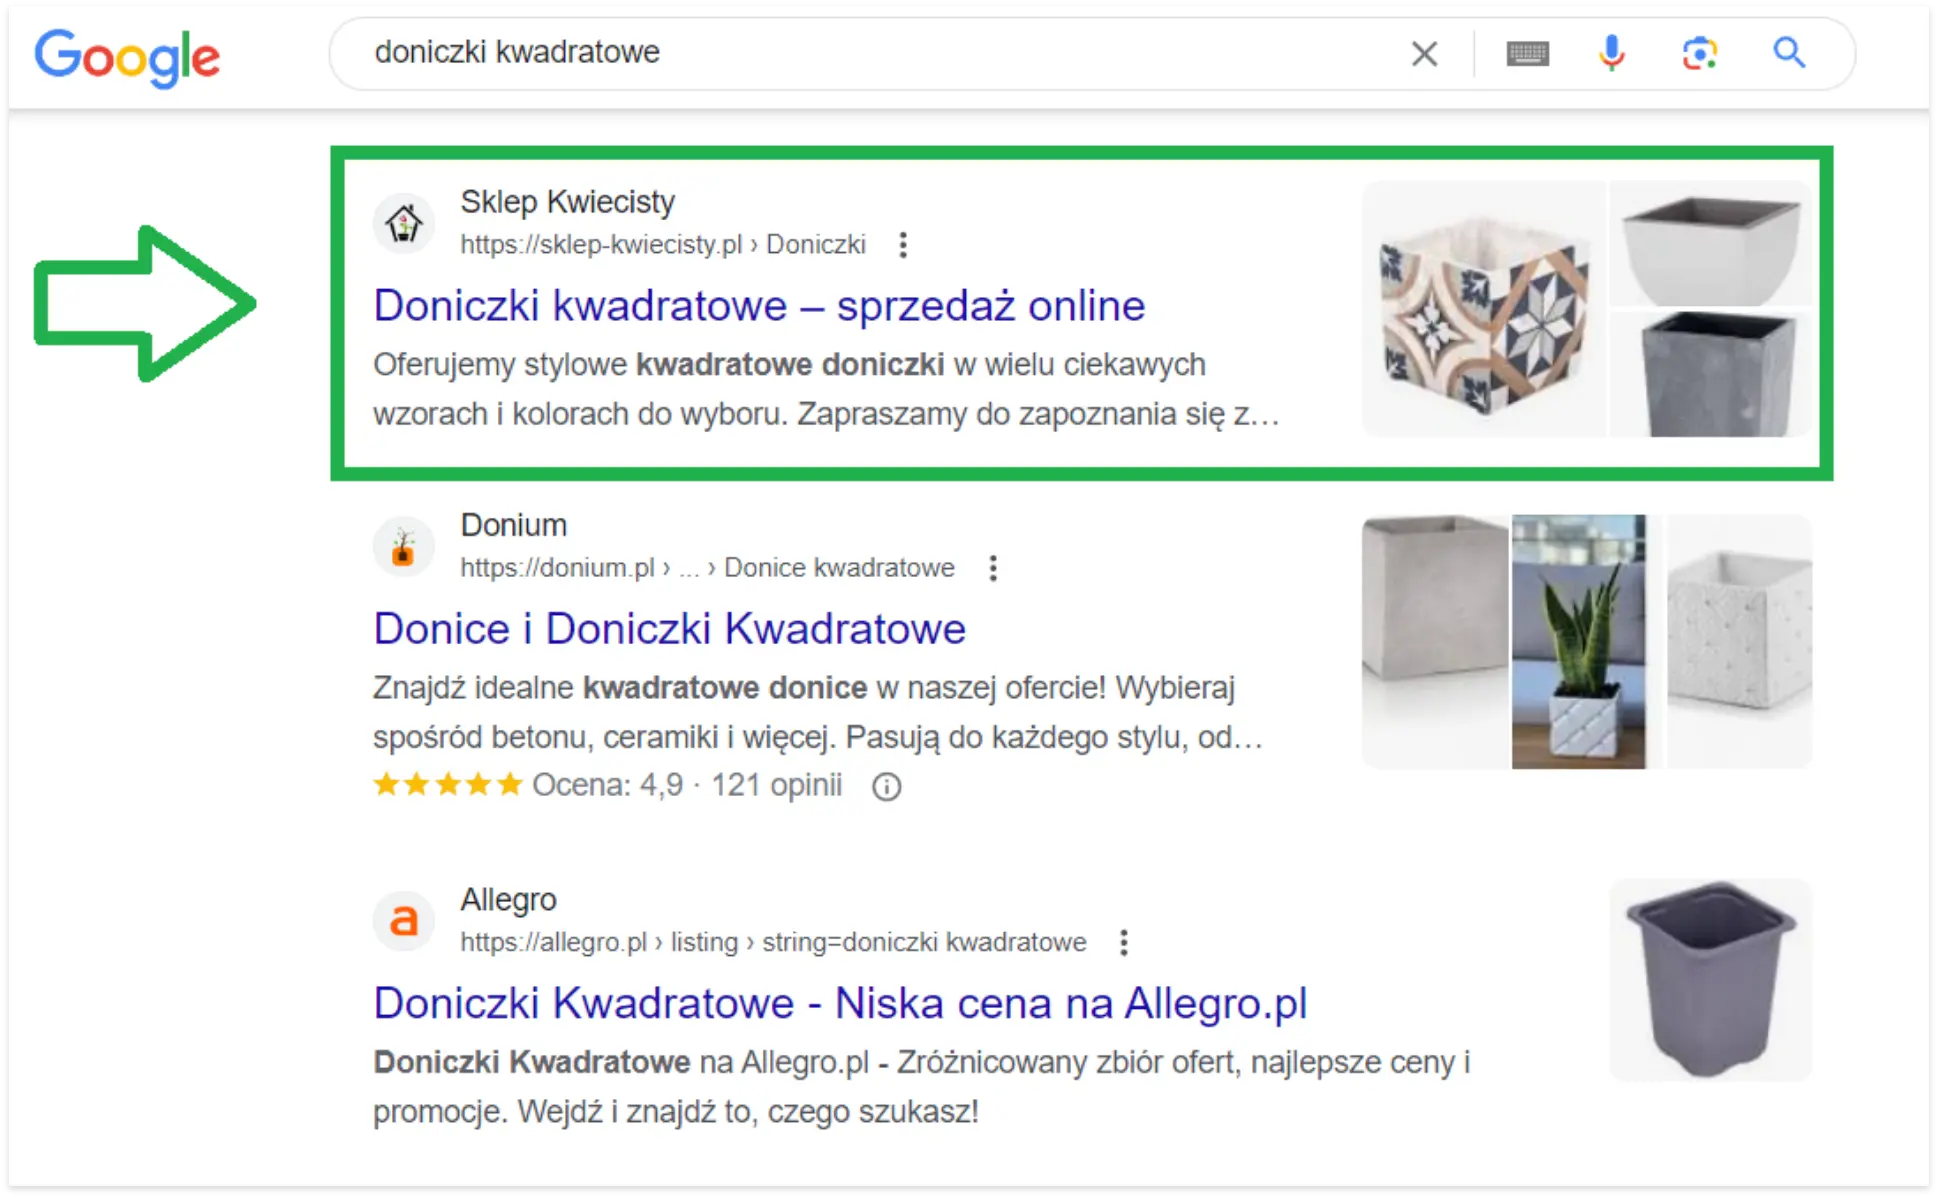Open 'Donice i Doniczki Kwadratowe' result
The height and width of the screenshot is (1198, 1938).
coord(669,628)
